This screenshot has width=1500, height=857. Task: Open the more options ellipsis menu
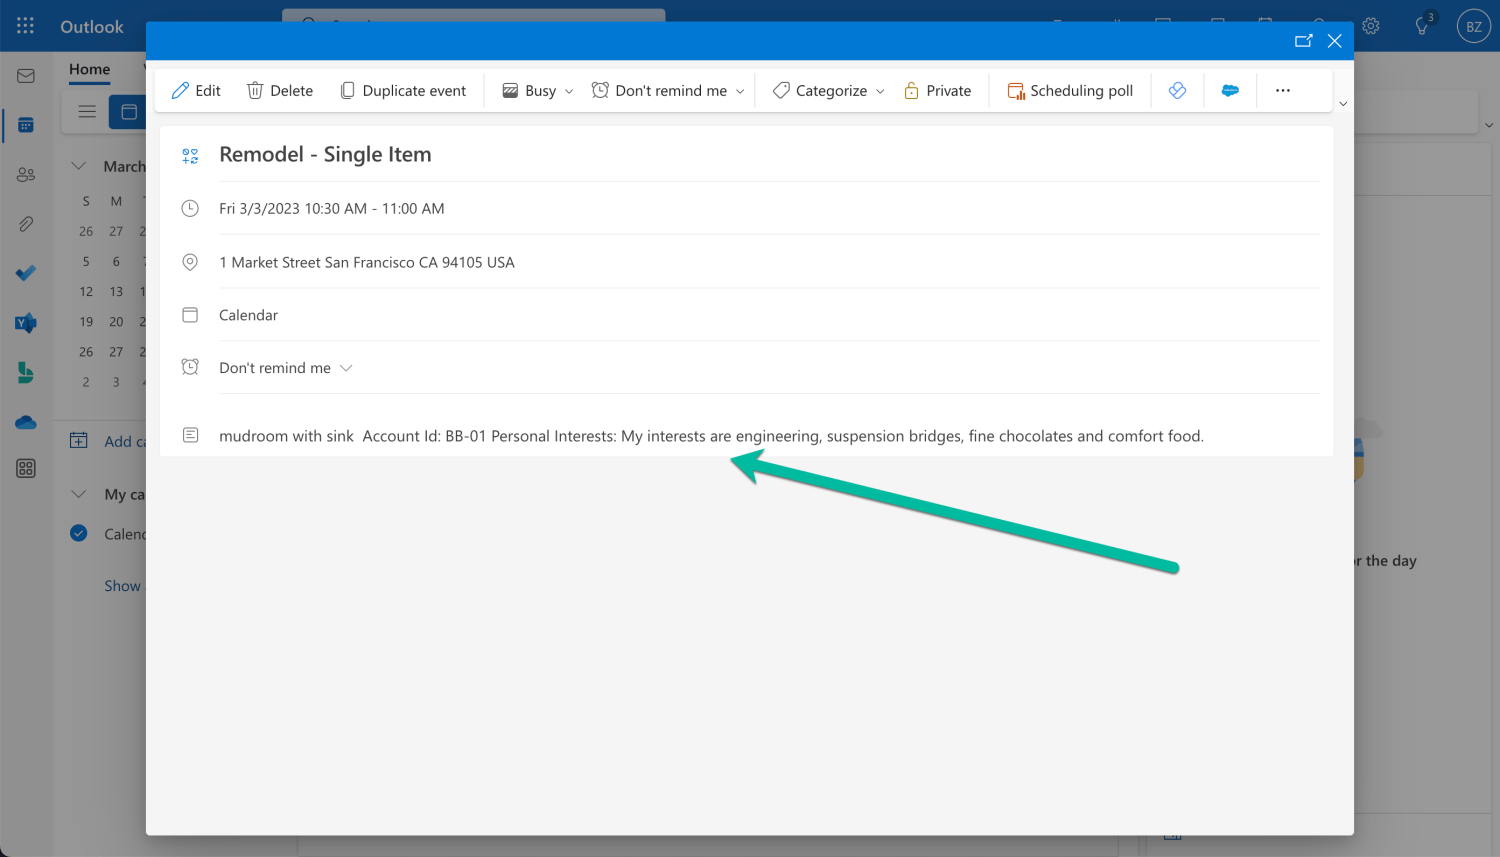pos(1283,91)
